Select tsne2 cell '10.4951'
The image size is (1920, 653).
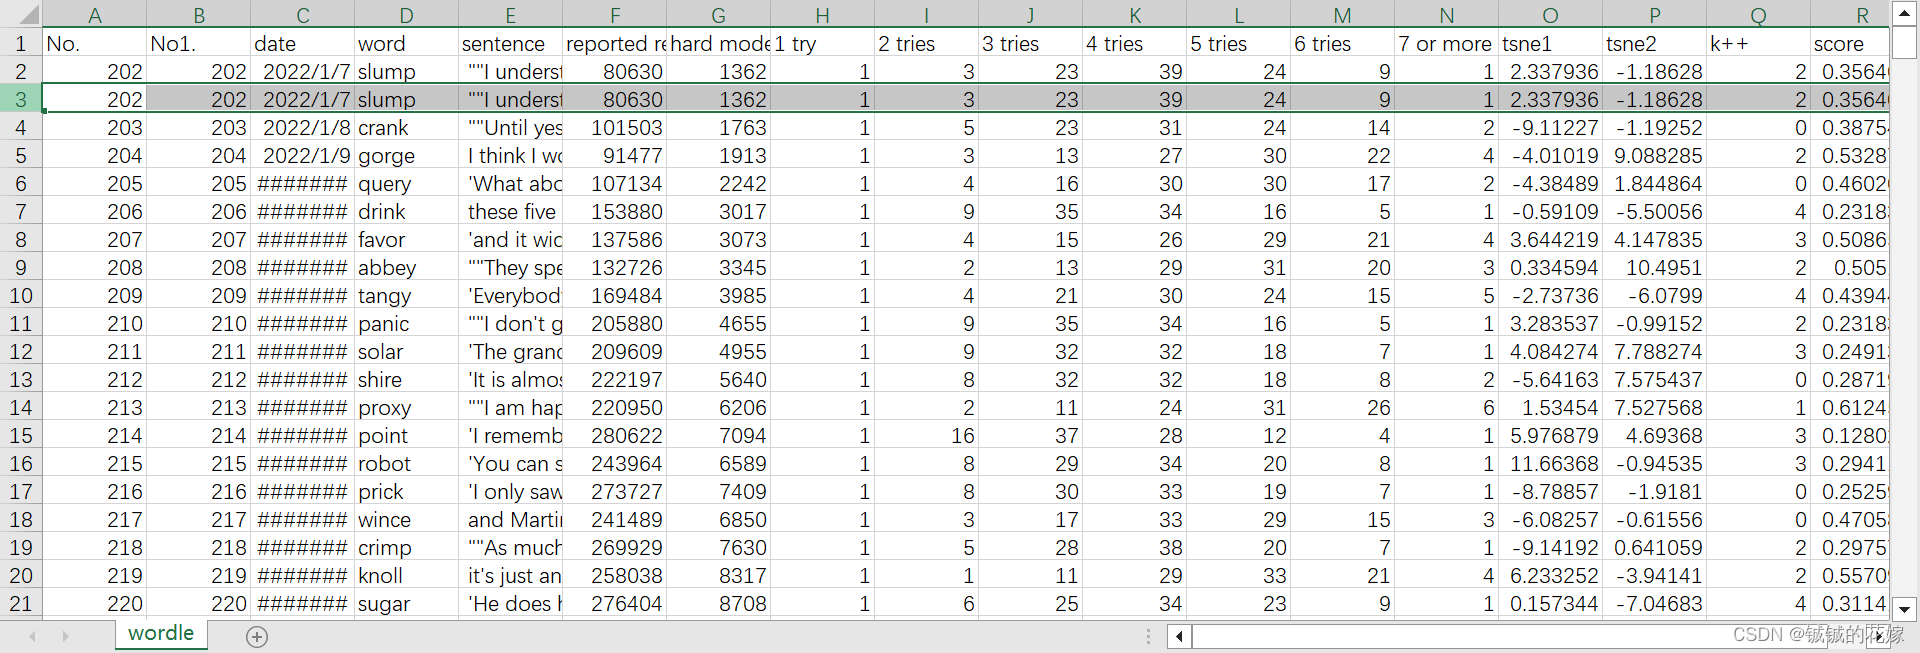(1655, 267)
